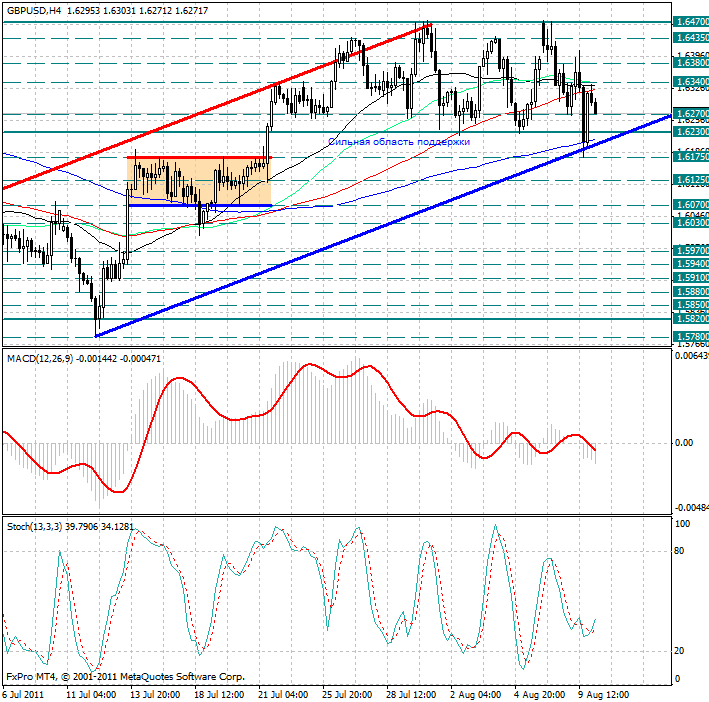Click the '18 Jul 12:00' time label
The image size is (709, 702).
[219, 695]
